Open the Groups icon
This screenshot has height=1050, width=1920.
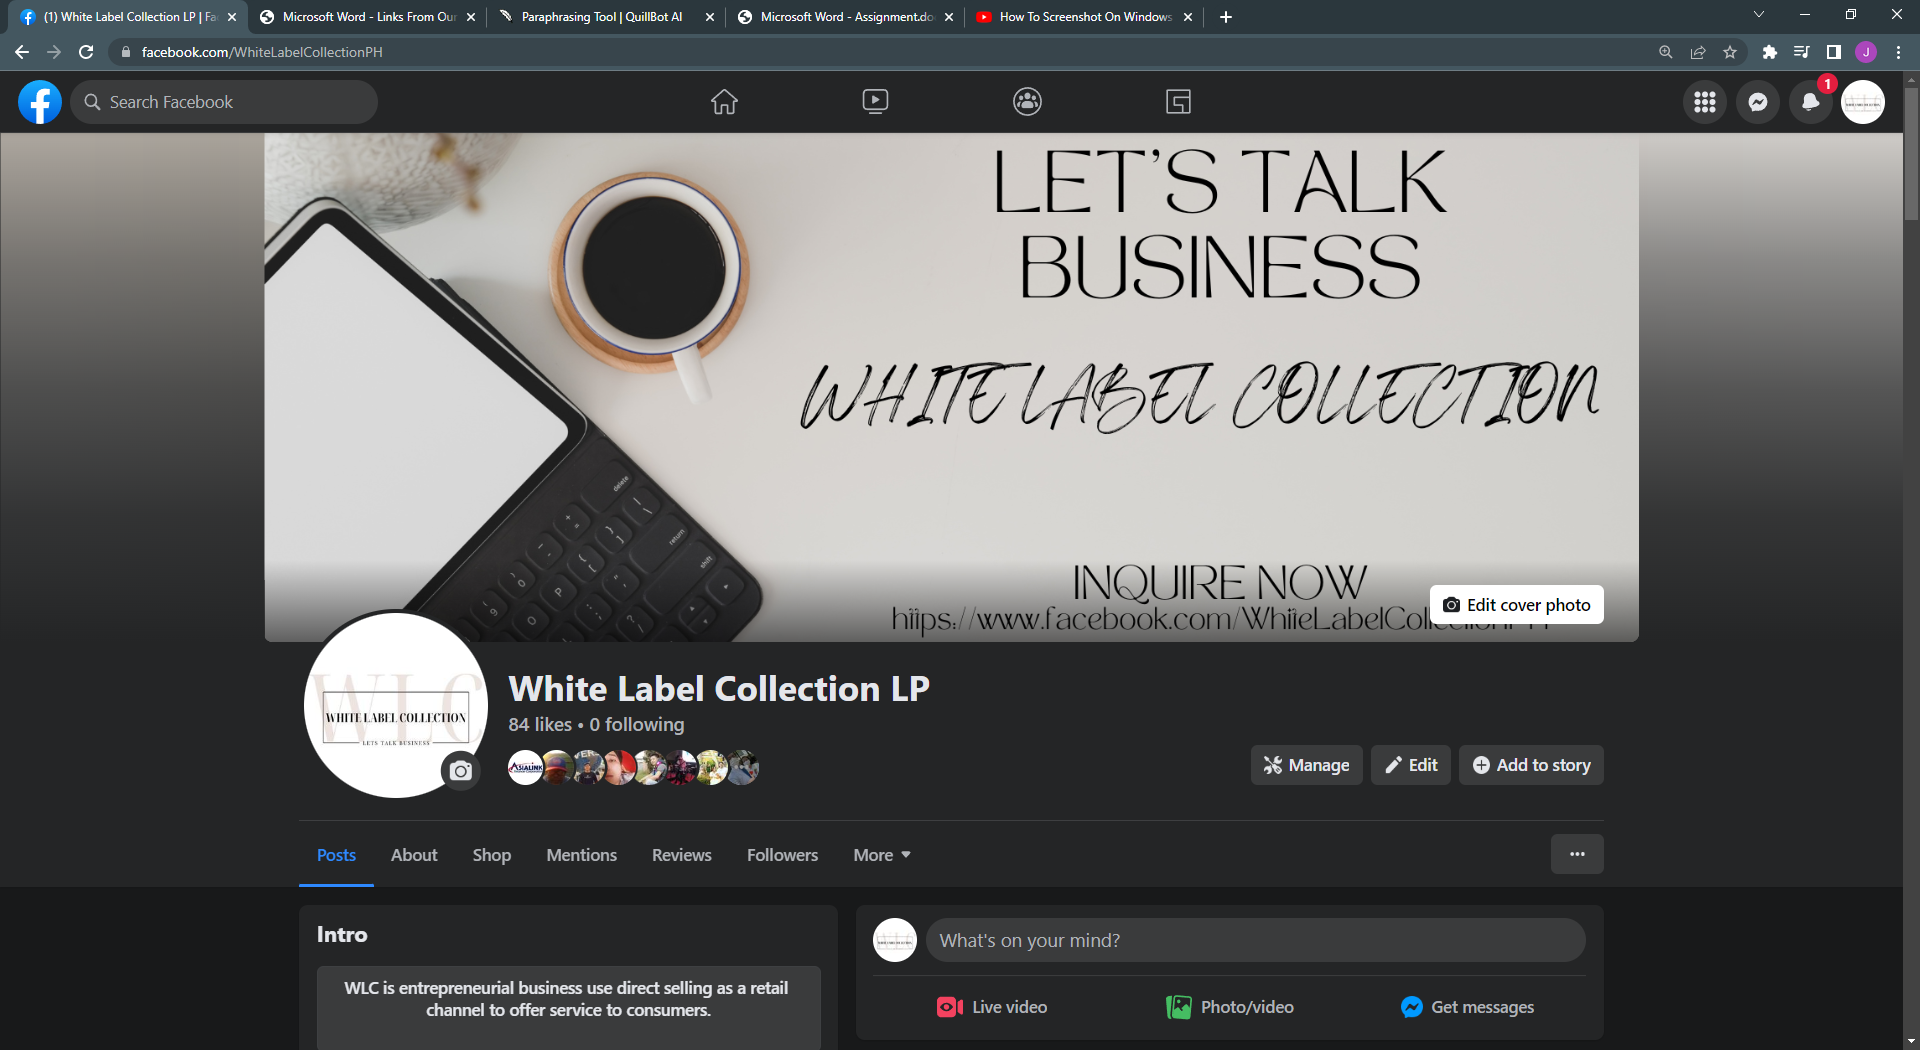point(1027,102)
